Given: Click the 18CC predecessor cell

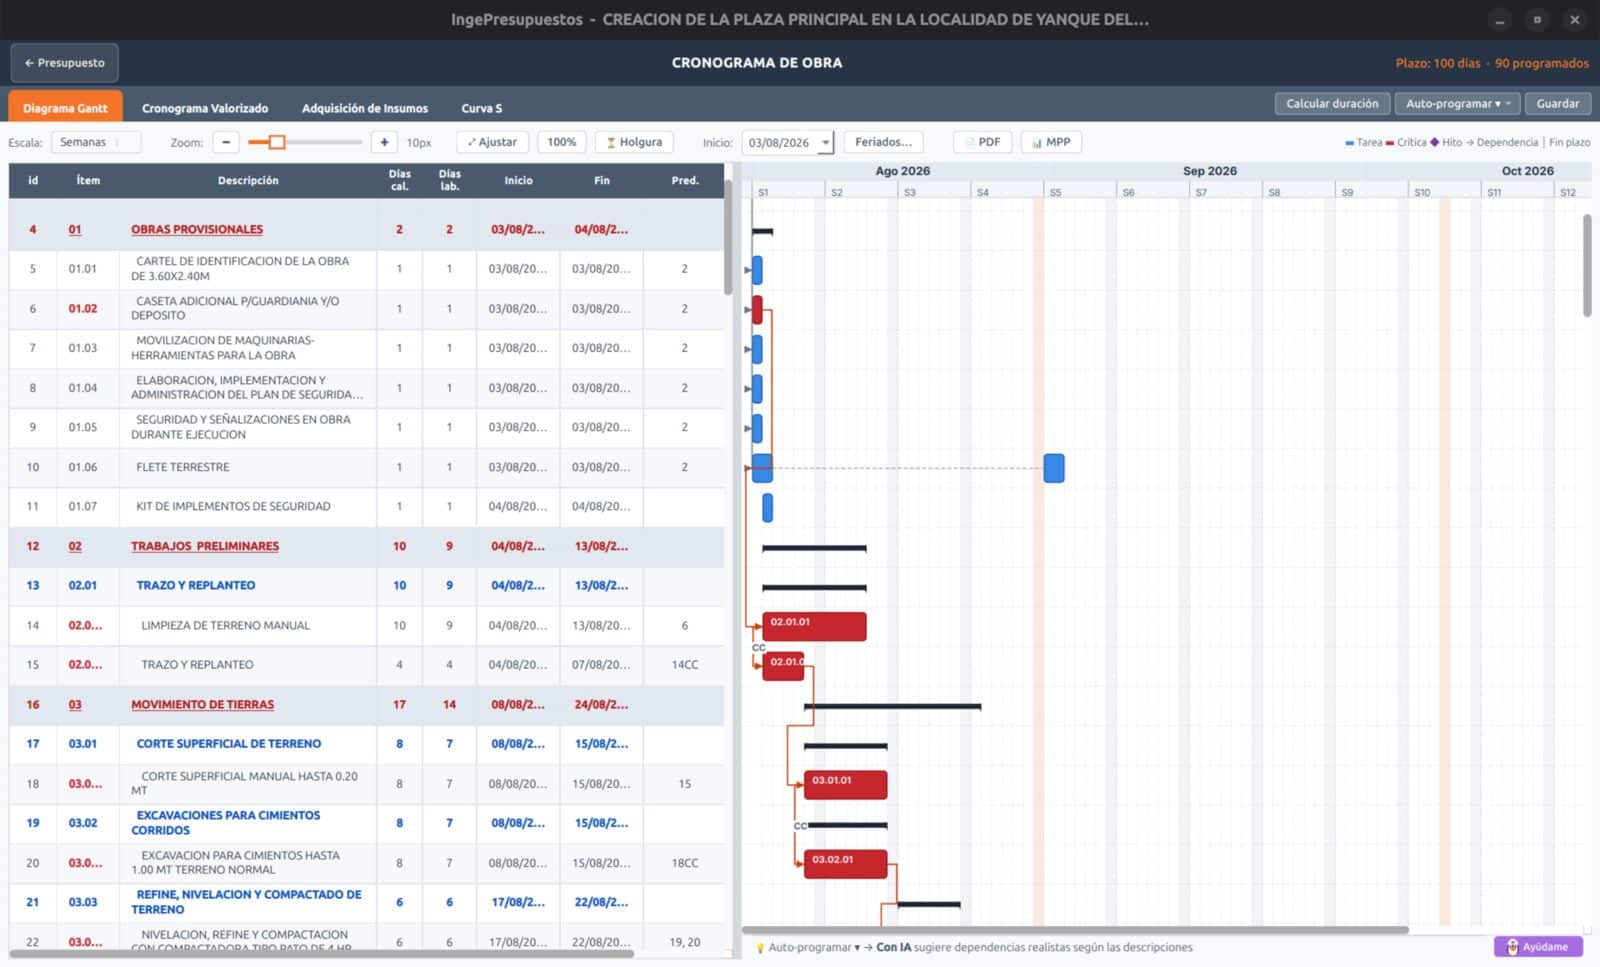Looking at the screenshot, I should pyautogui.click(x=685, y=863).
